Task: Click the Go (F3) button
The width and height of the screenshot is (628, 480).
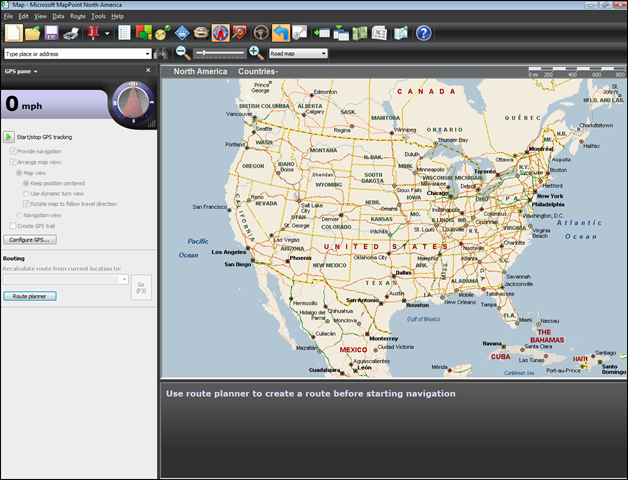Action: click(141, 287)
